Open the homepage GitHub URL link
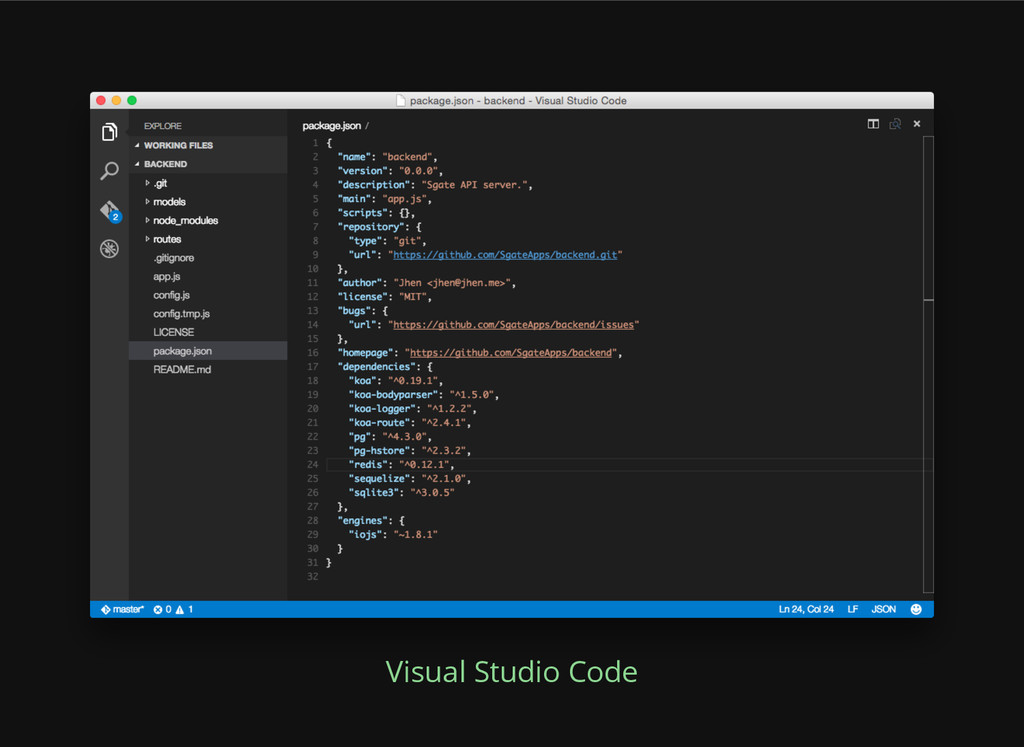This screenshot has width=1024, height=747. pos(511,353)
